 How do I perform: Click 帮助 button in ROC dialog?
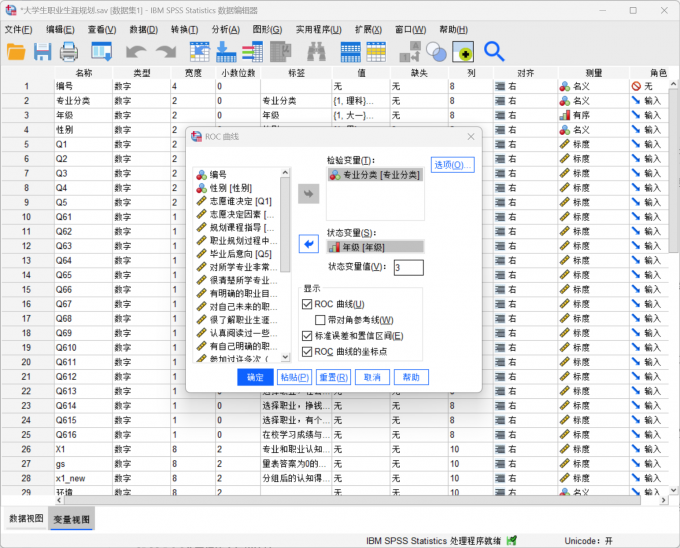[411, 377]
